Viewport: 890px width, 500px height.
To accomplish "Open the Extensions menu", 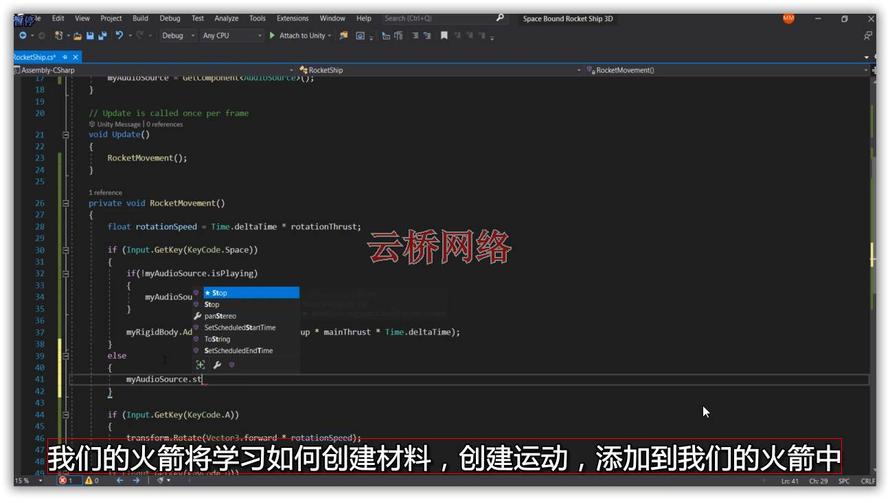I will click(292, 18).
